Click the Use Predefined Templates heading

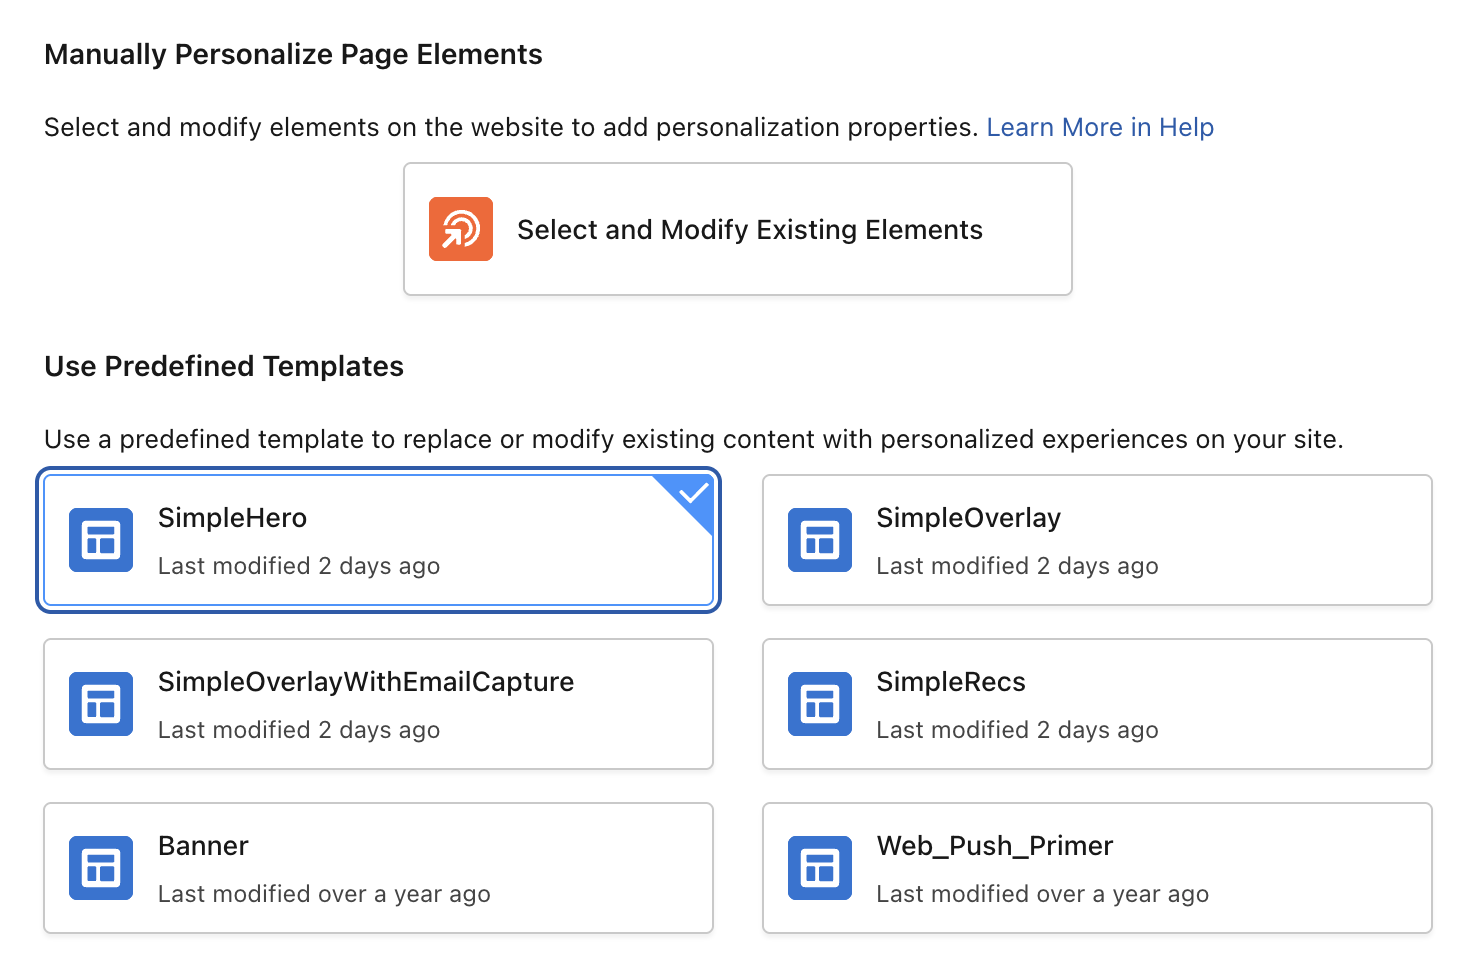pos(223,366)
